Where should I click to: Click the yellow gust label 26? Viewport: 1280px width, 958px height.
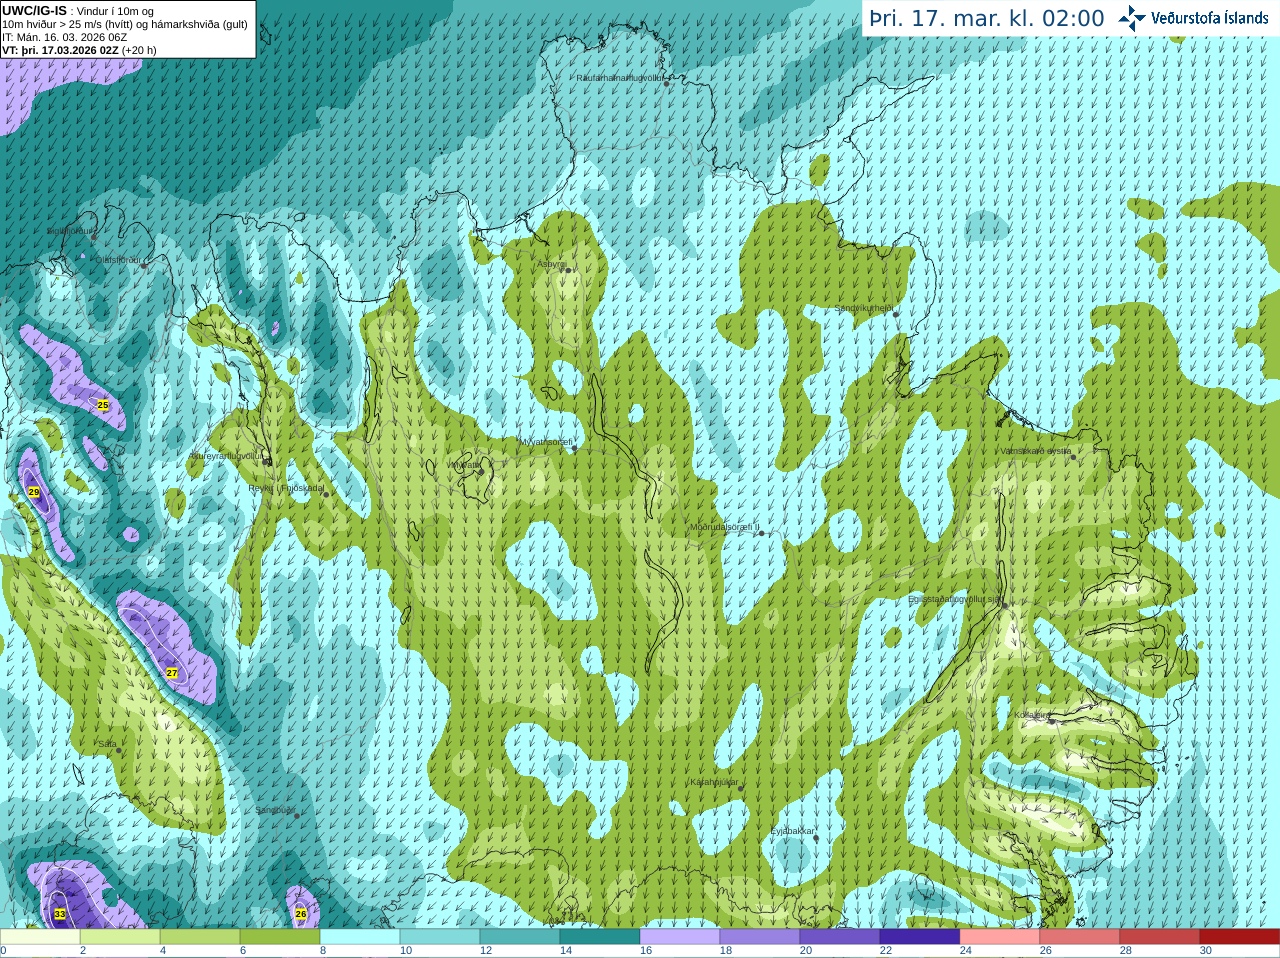point(301,914)
